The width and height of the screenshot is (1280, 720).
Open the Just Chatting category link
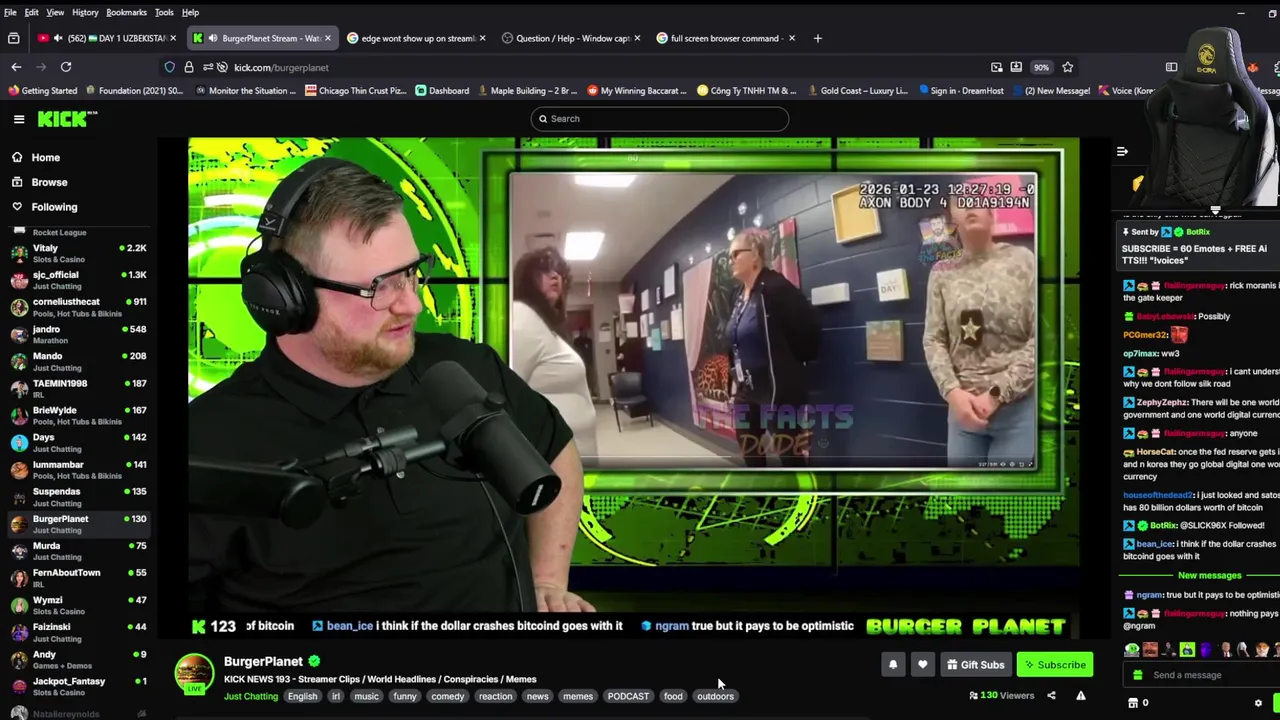(251, 697)
